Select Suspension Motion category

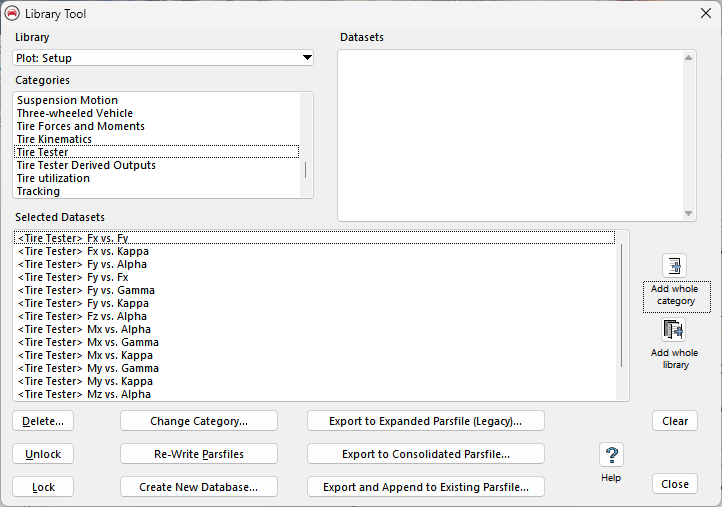pyautogui.click(x=67, y=100)
